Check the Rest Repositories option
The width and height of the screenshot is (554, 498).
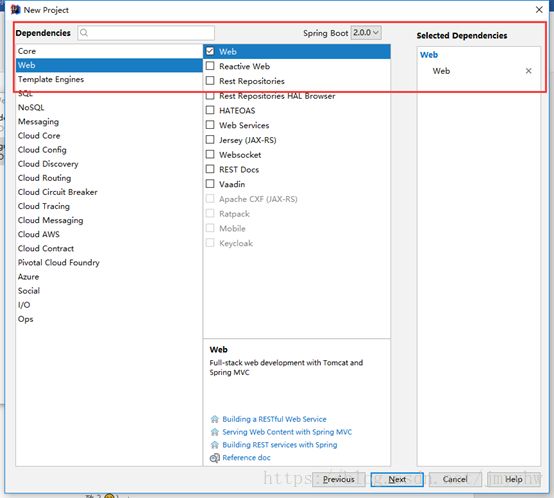(210, 81)
